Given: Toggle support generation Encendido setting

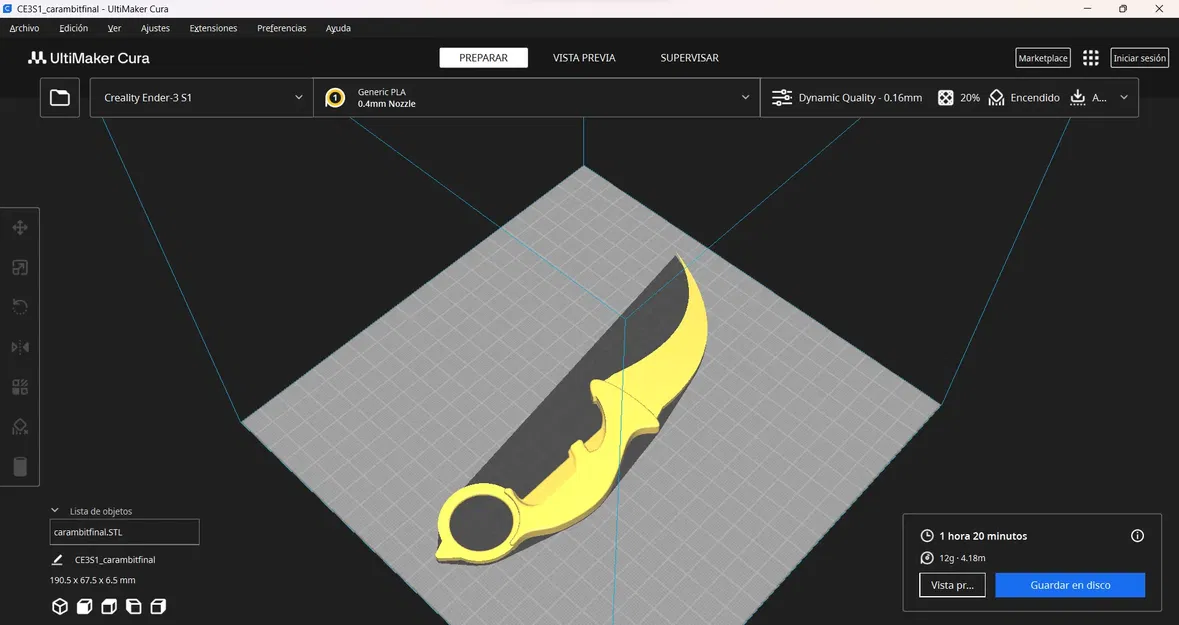Looking at the screenshot, I should pyautogui.click(x=1024, y=97).
